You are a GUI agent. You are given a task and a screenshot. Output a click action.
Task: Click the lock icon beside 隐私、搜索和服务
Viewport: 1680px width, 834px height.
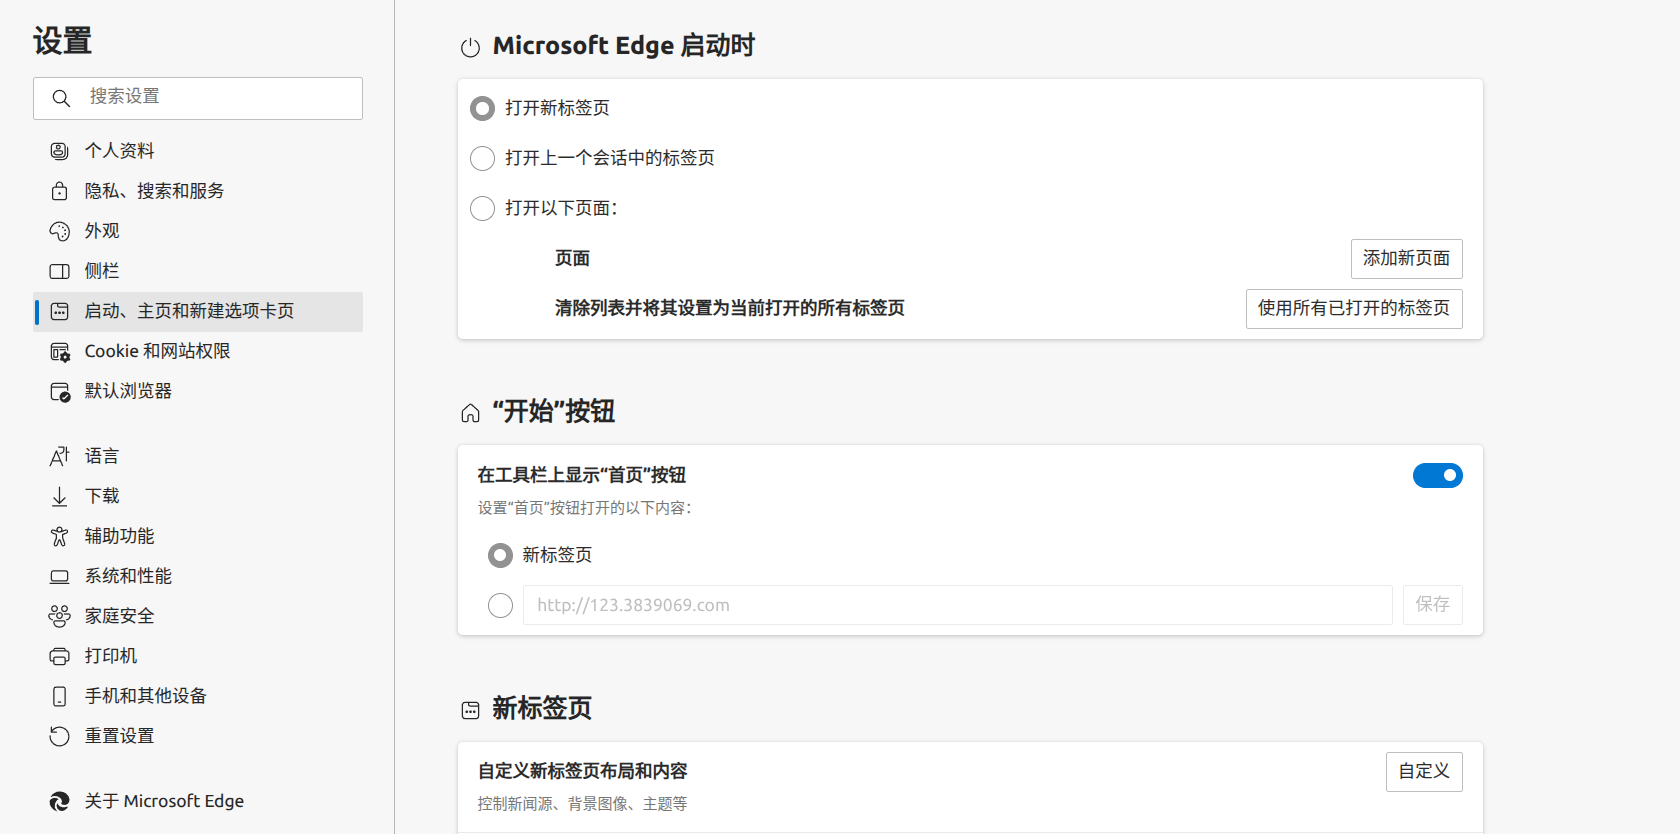(x=60, y=191)
